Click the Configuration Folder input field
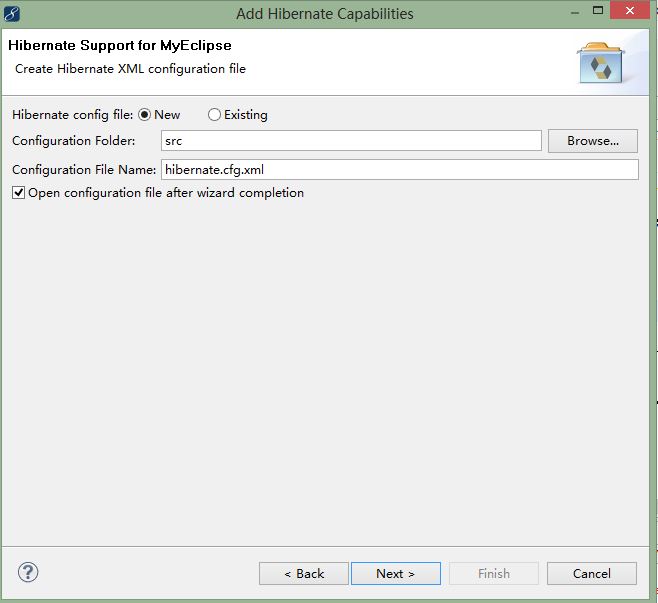Screen dimensions: 658x603 (x=351, y=141)
